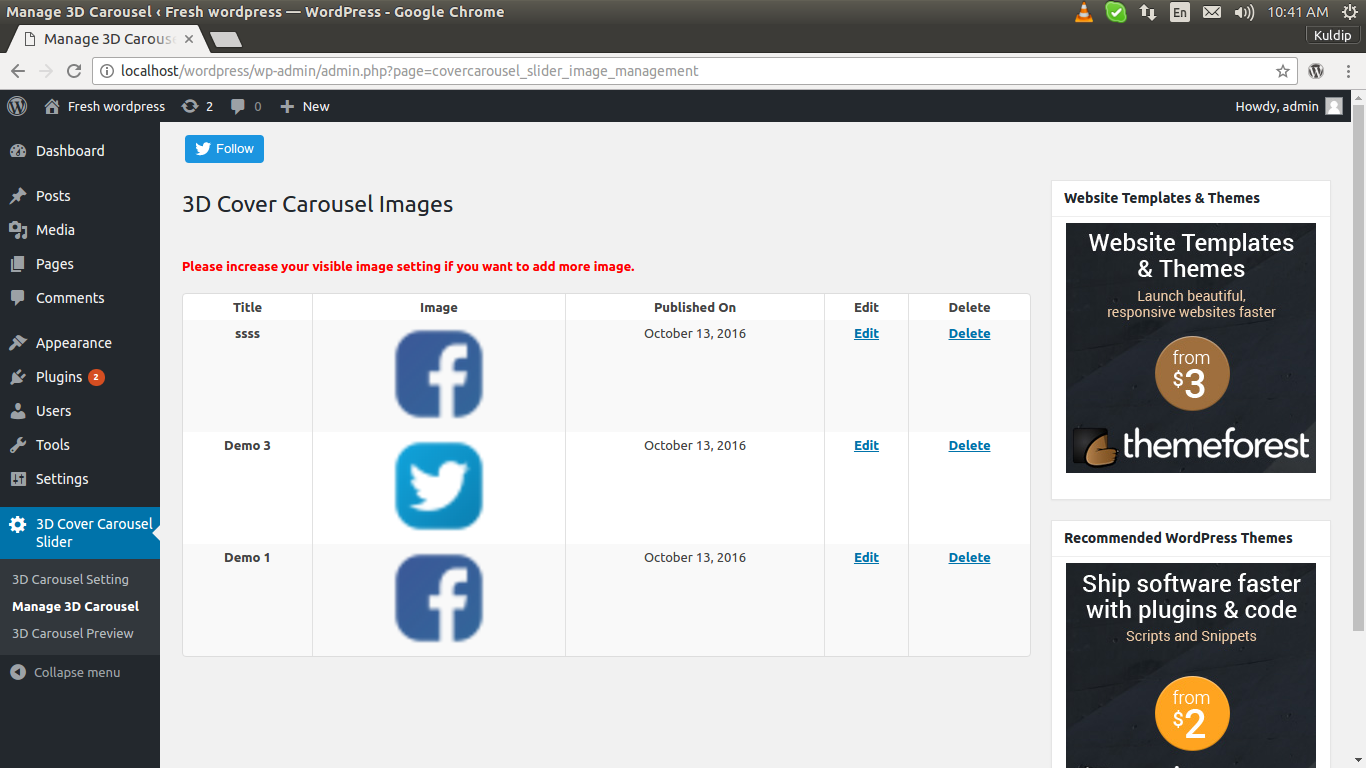Close the Manage 3D Carousel tab
The image size is (1366, 768).
tap(189, 39)
